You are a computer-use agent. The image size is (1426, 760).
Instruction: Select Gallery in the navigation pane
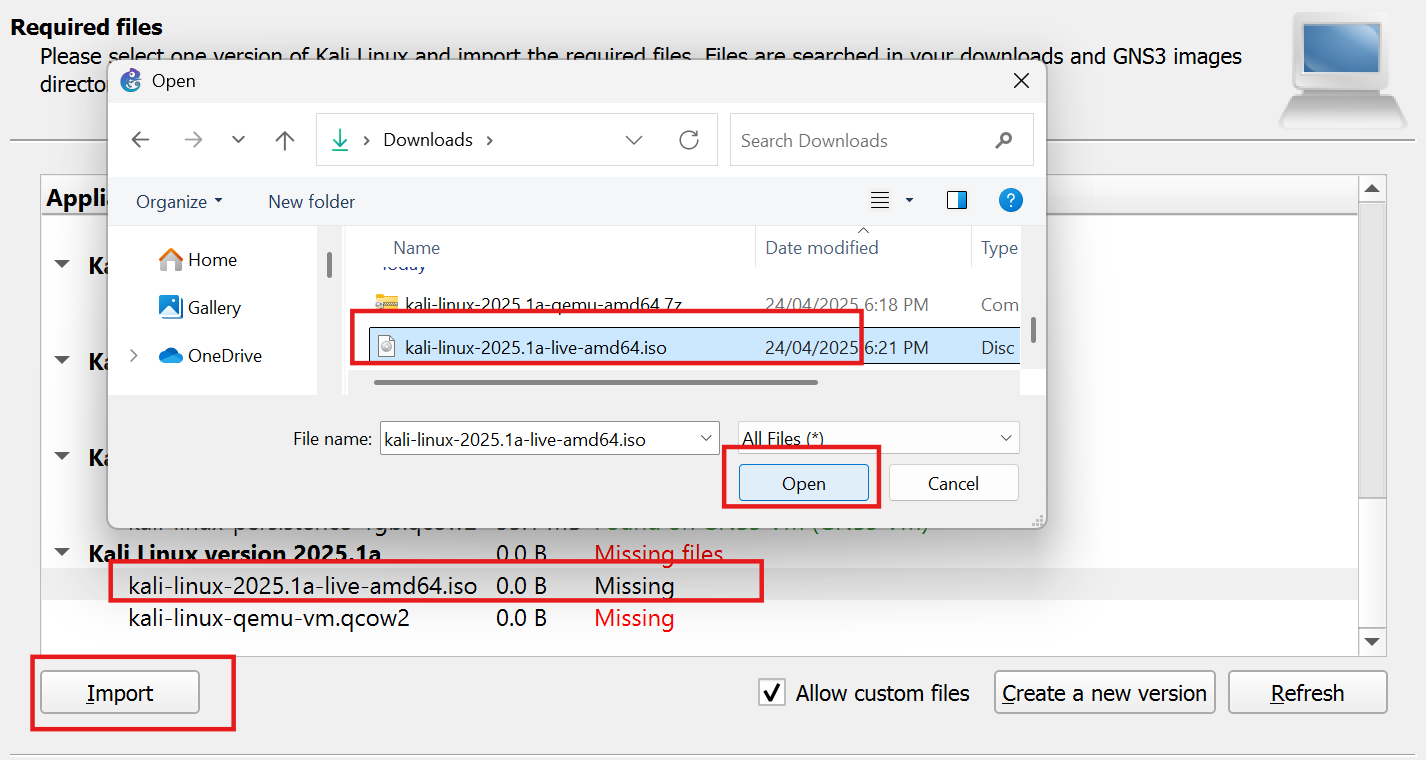(x=200, y=307)
